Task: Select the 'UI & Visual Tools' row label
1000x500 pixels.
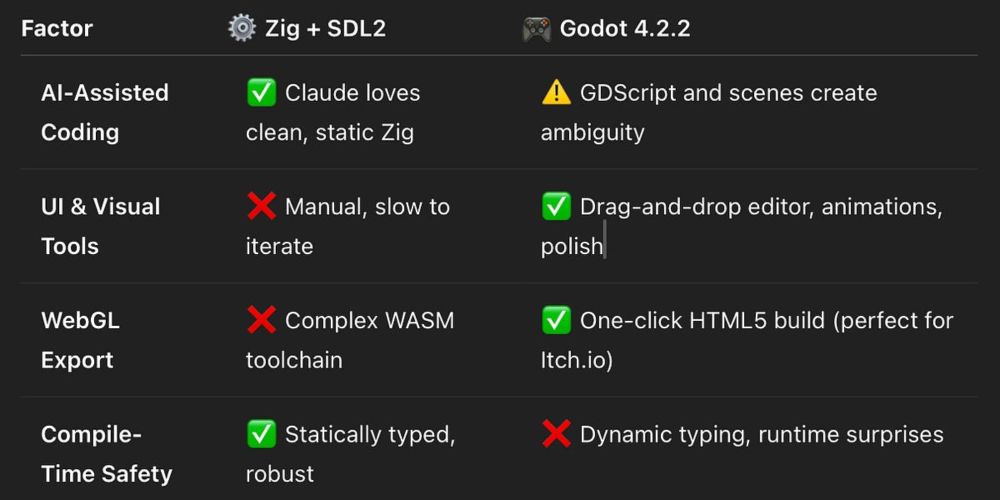Action: coord(100,226)
